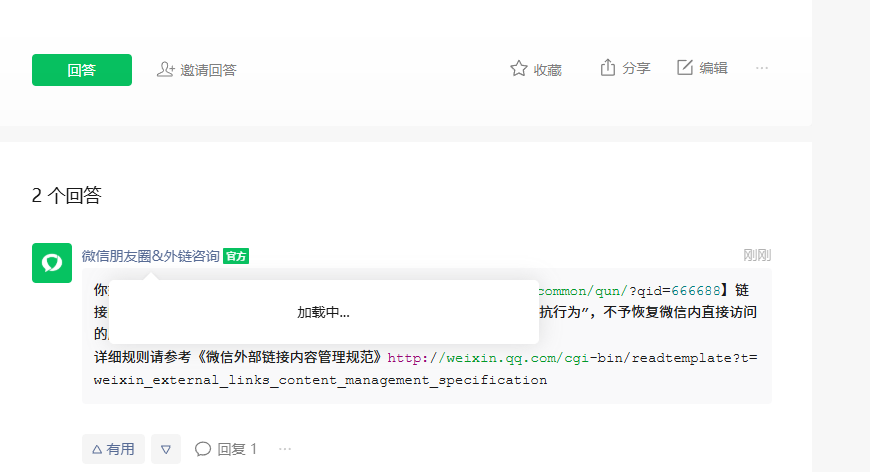
Task: Open the common/qun/?qid=666688 link
Action: tap(629, 291)
